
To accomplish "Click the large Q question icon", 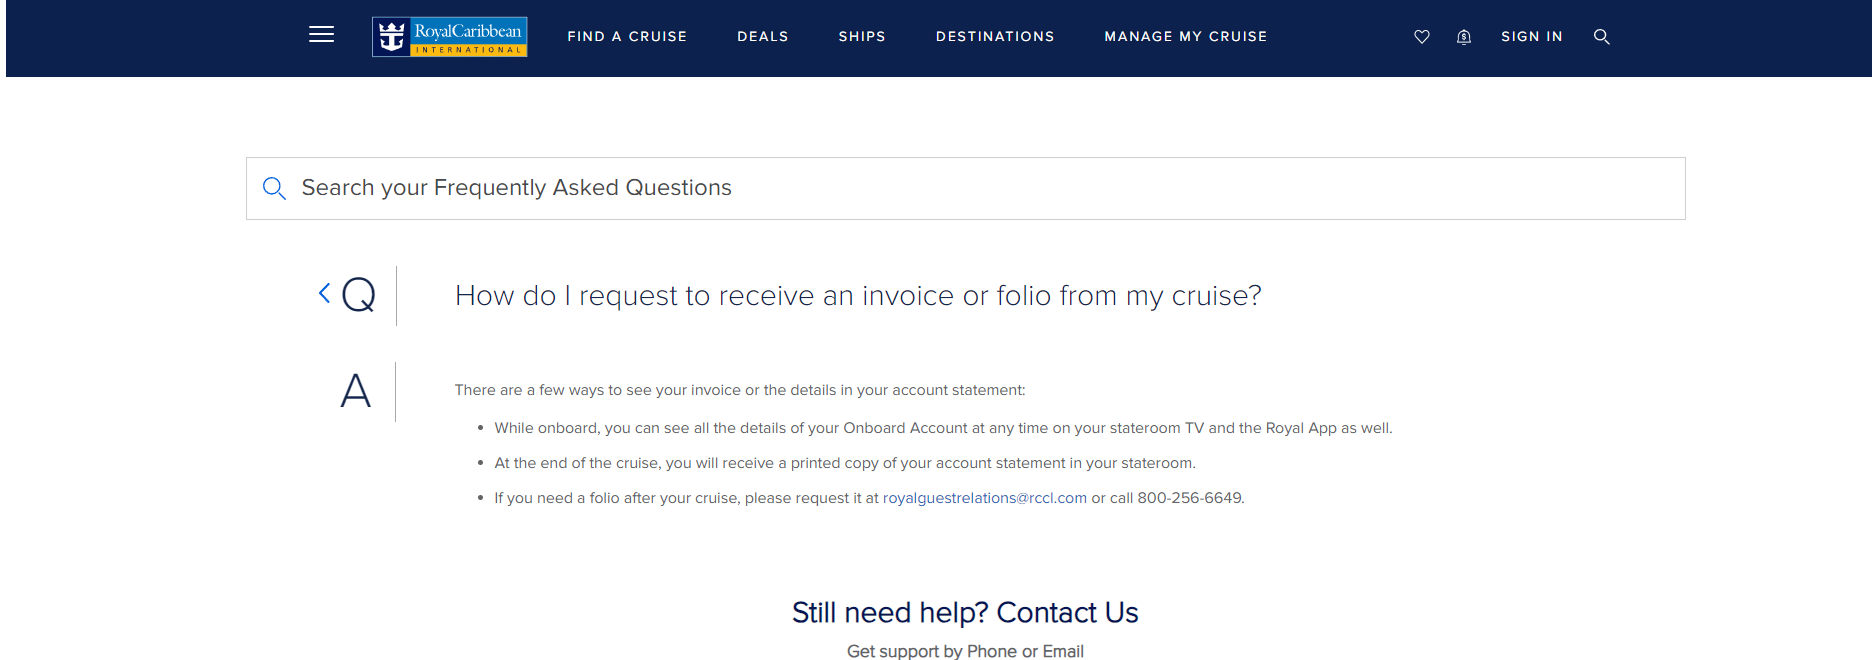I will pyautogui.click(x=358, y=295).
